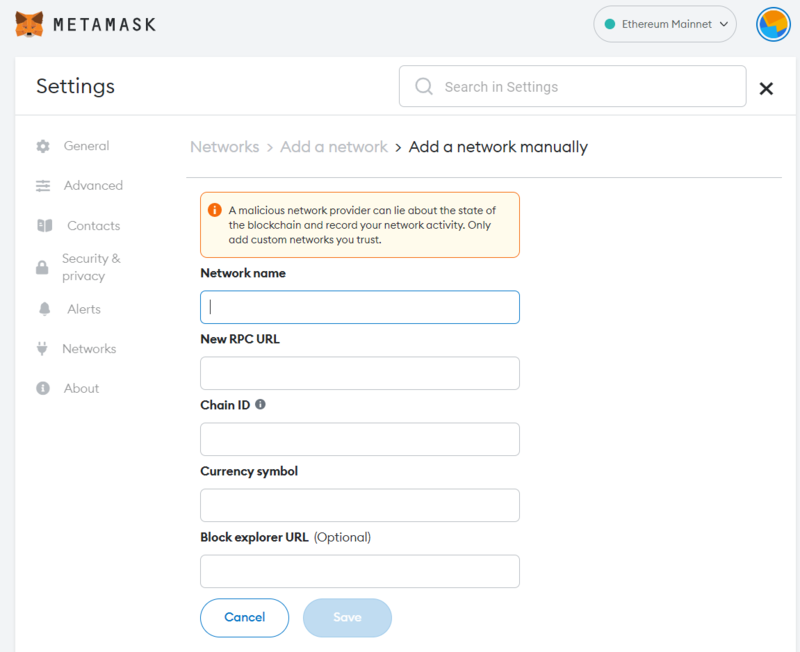Click the Networks breadcrumb link
The image size is (800, 652).
(224, 146)
